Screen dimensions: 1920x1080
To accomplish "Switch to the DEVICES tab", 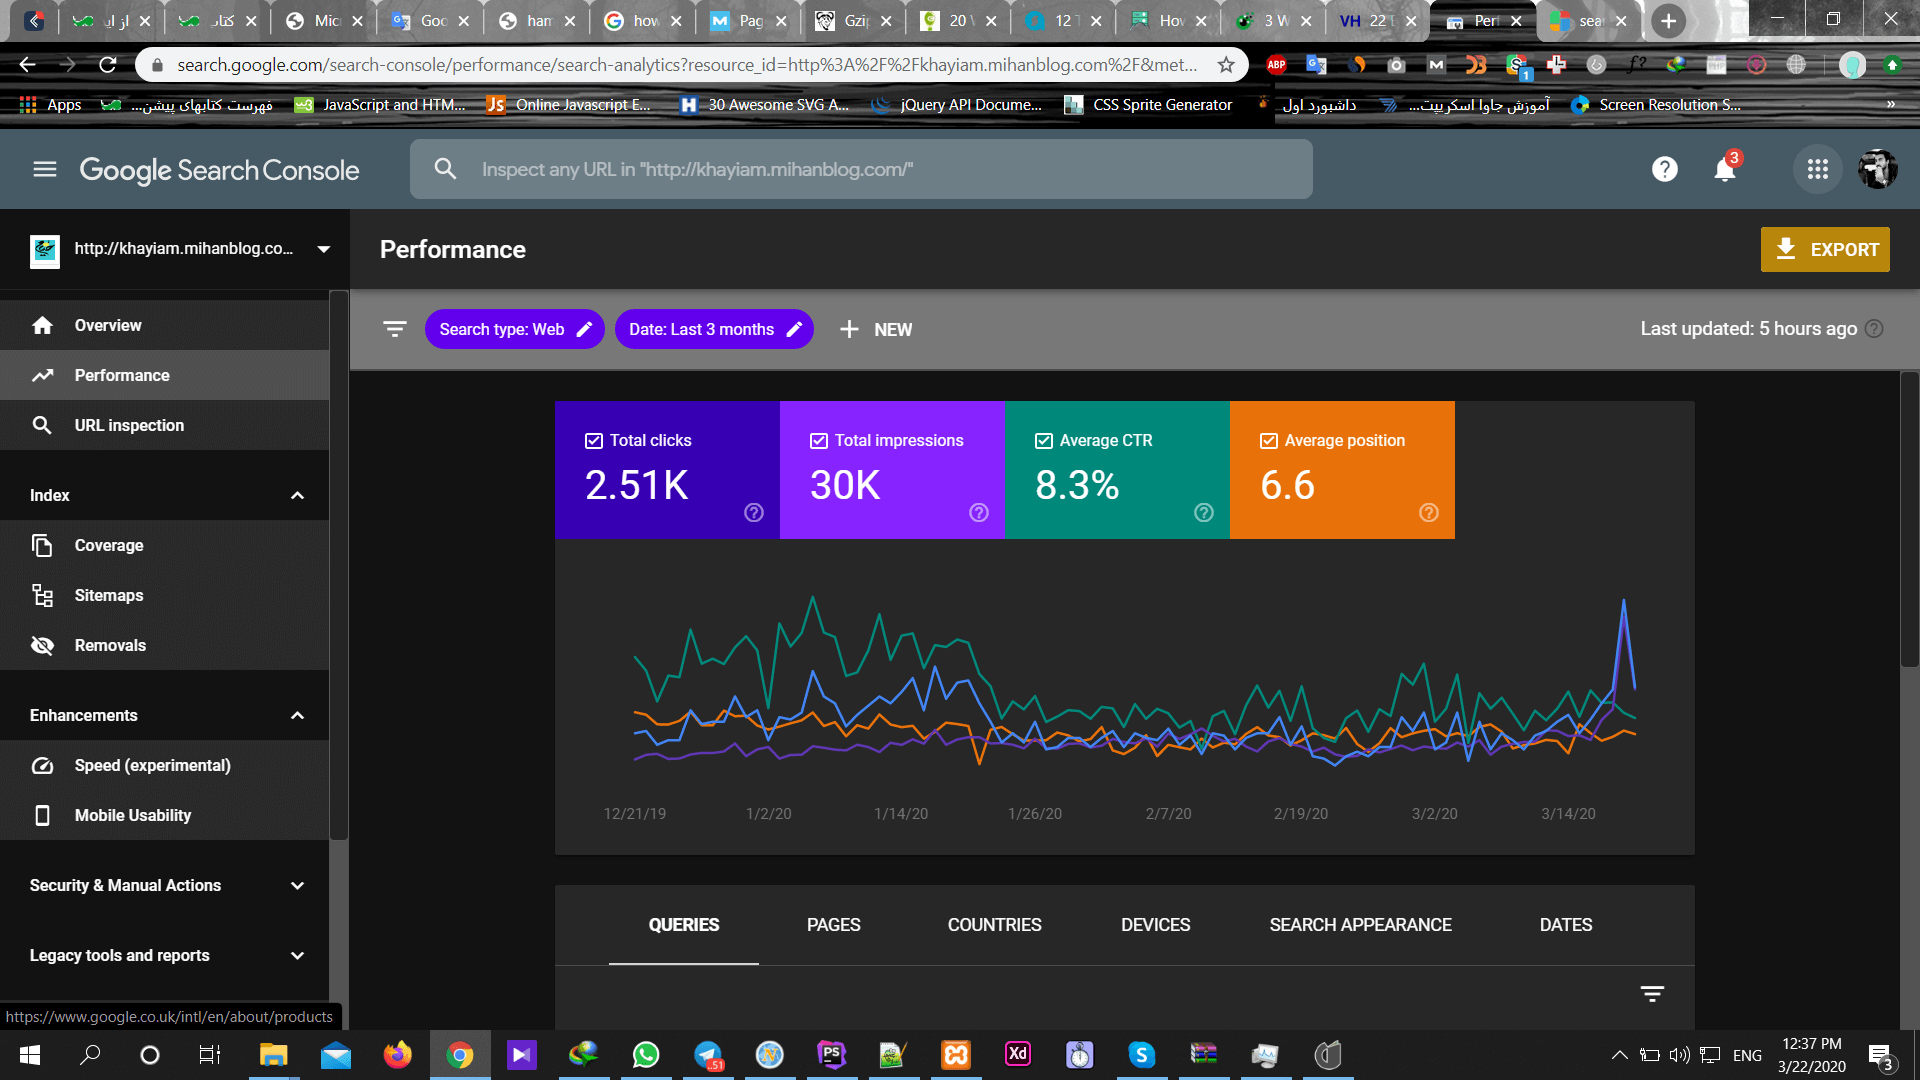I will pyautogui.click(x=1155, y=925).
